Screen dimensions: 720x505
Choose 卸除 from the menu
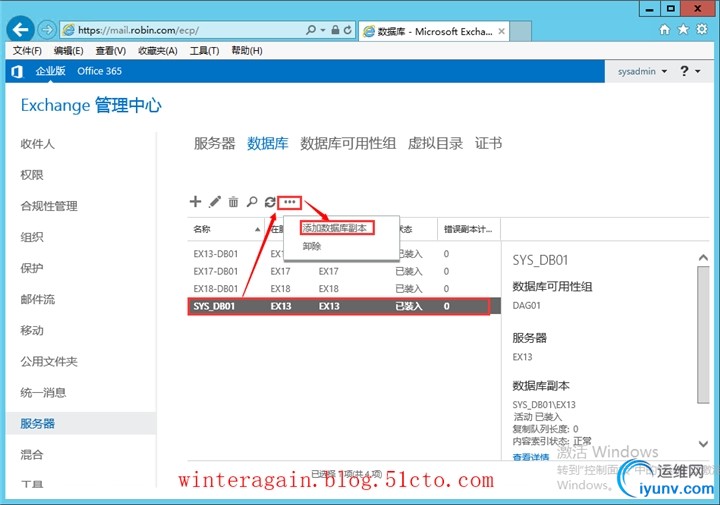(x=312, y=246)
